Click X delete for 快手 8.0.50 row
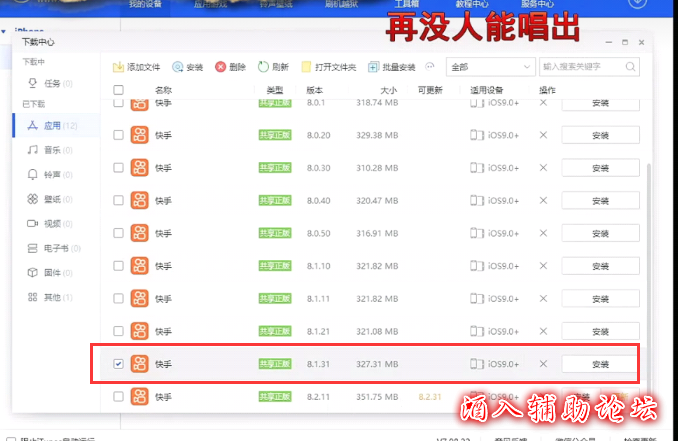Image resolution: width=678 pixels, height=441 pixels. [544, 233]
